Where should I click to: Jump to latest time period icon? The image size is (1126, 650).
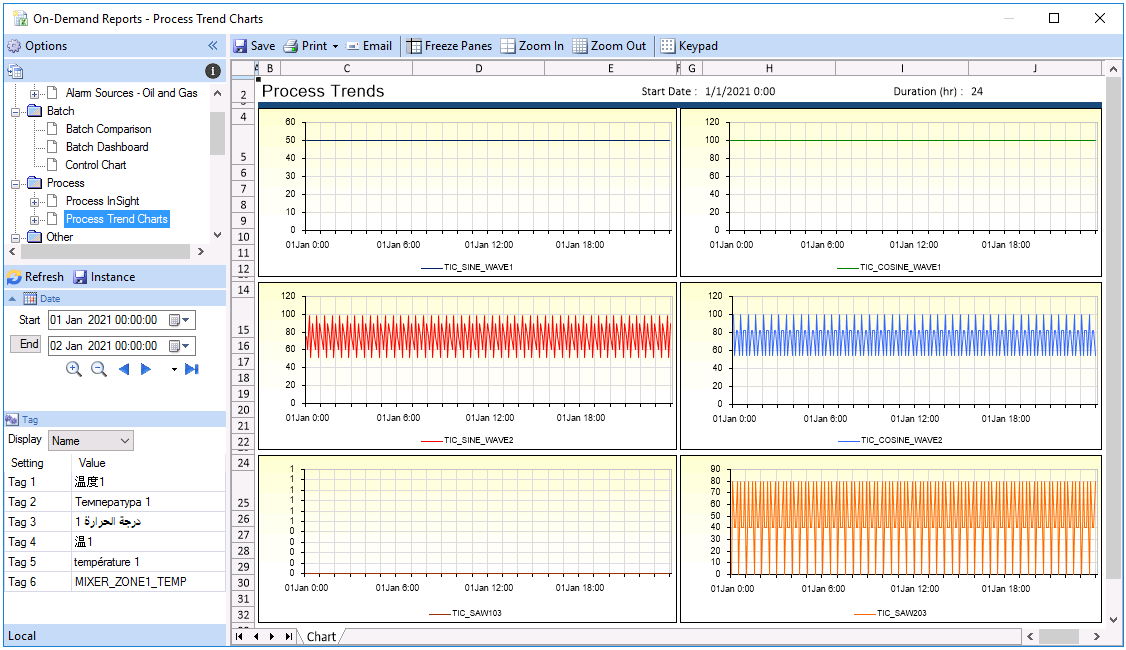[191, 369]
